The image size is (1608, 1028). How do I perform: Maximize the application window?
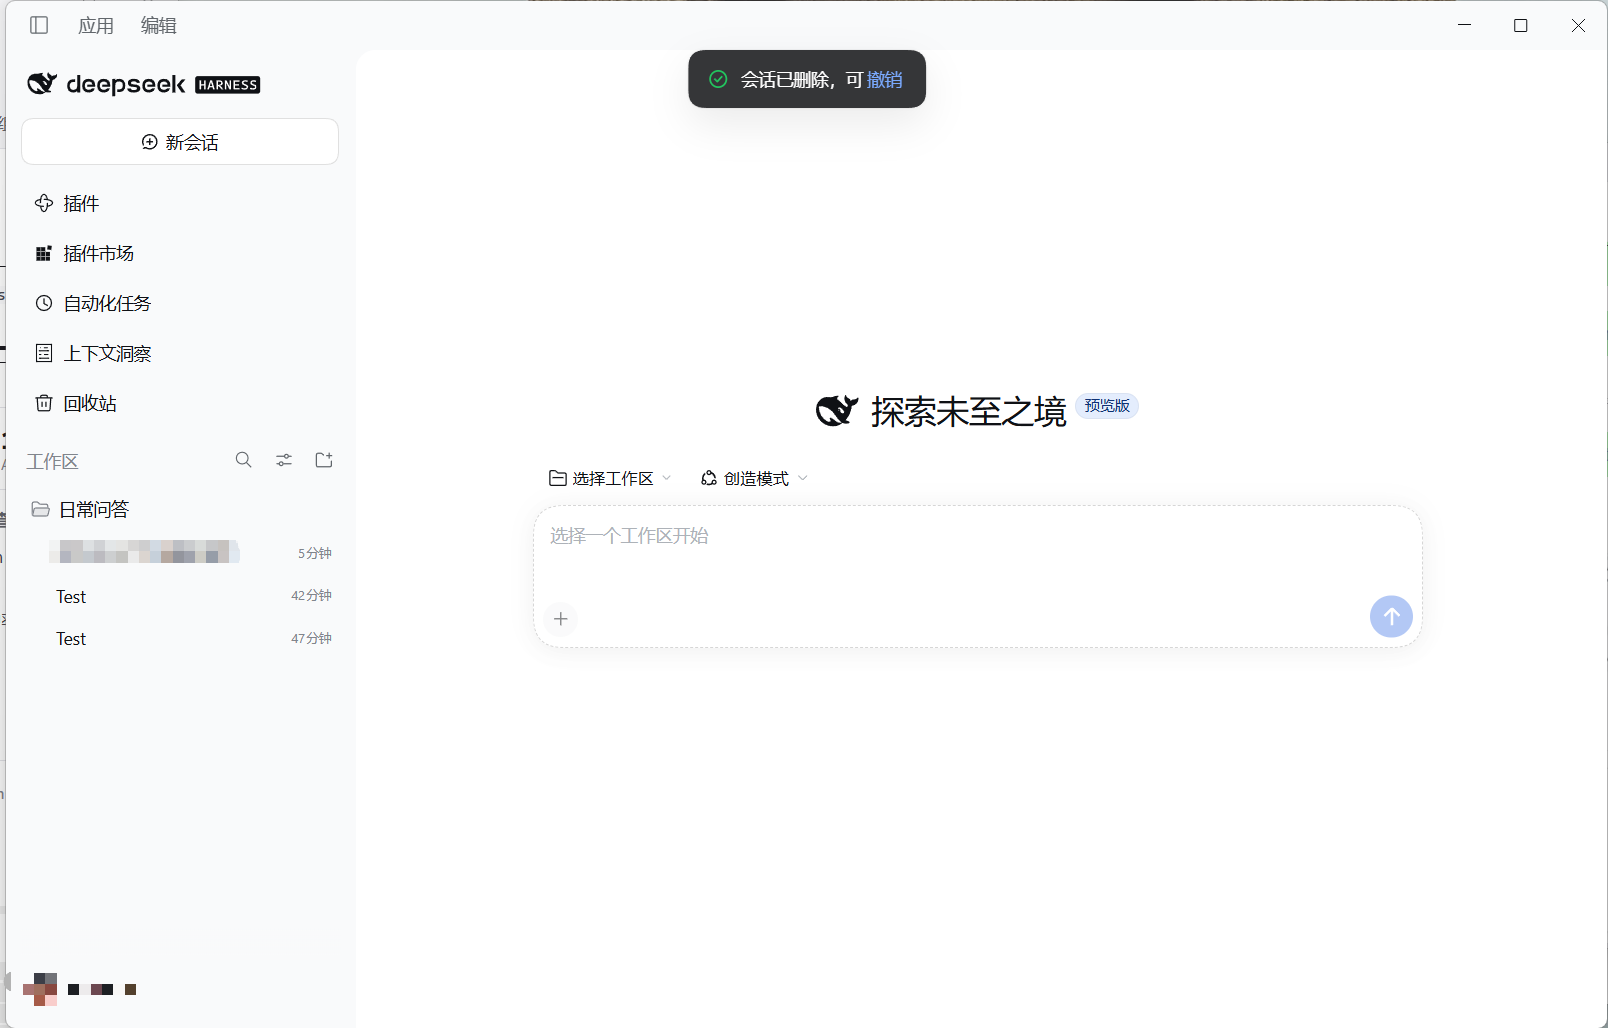click(1521, 25)
